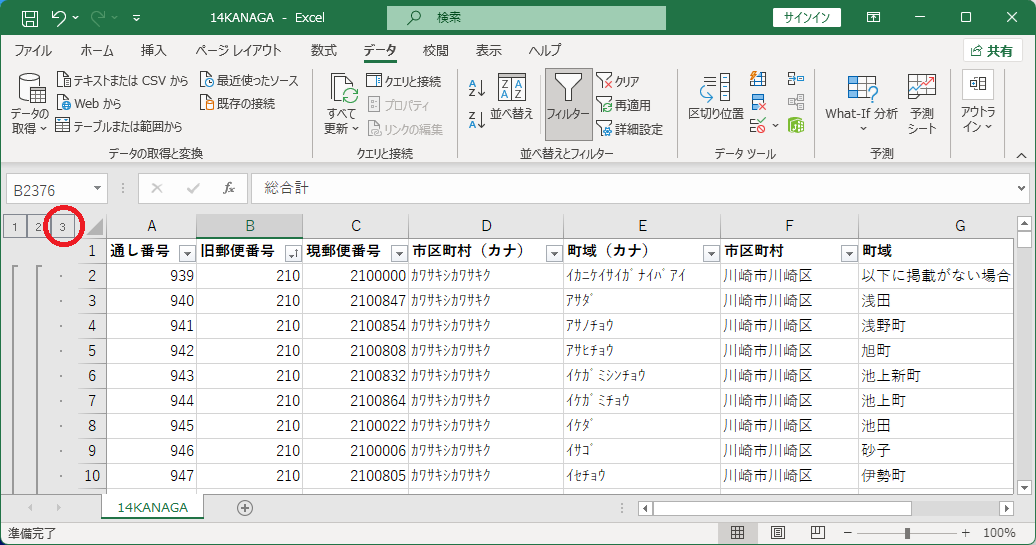The width and height of the screenshot is (1036, 545).
Task: Switch to the 挿入 tab
Action: [x=153, y=50]
